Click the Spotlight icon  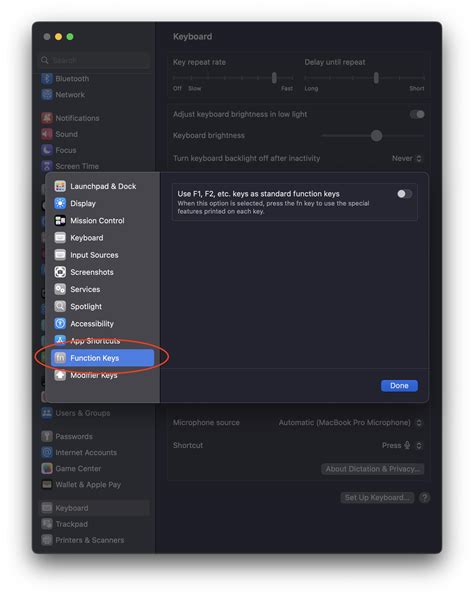pyautogui.click(x=60, y=306)
